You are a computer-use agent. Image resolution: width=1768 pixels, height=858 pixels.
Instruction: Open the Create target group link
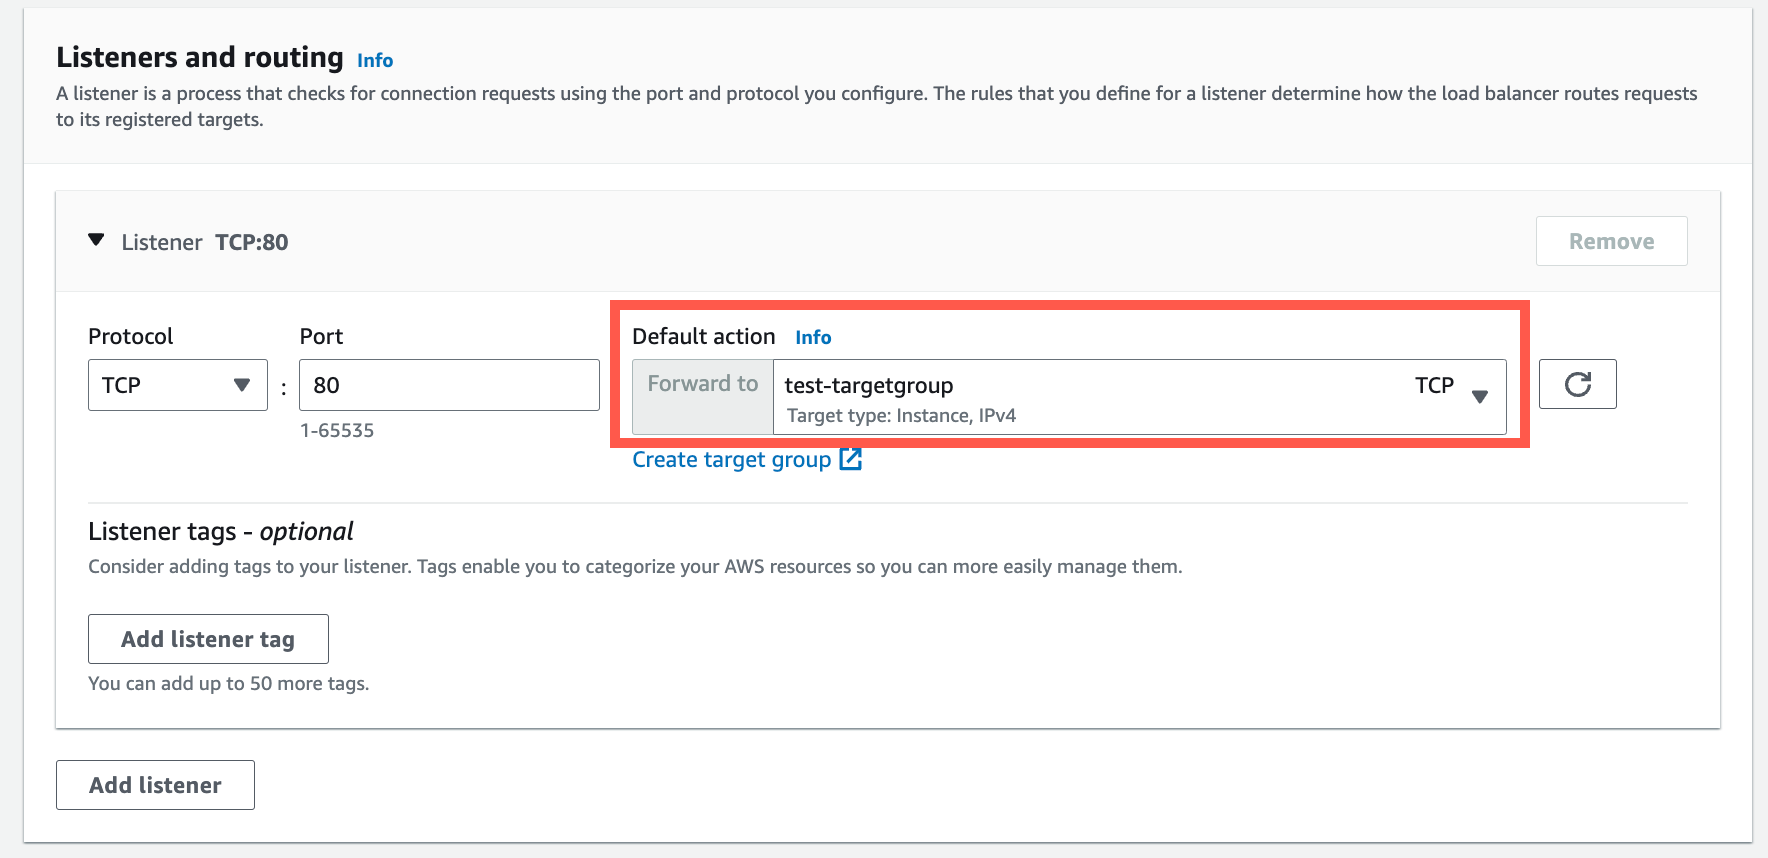(731, 459)
